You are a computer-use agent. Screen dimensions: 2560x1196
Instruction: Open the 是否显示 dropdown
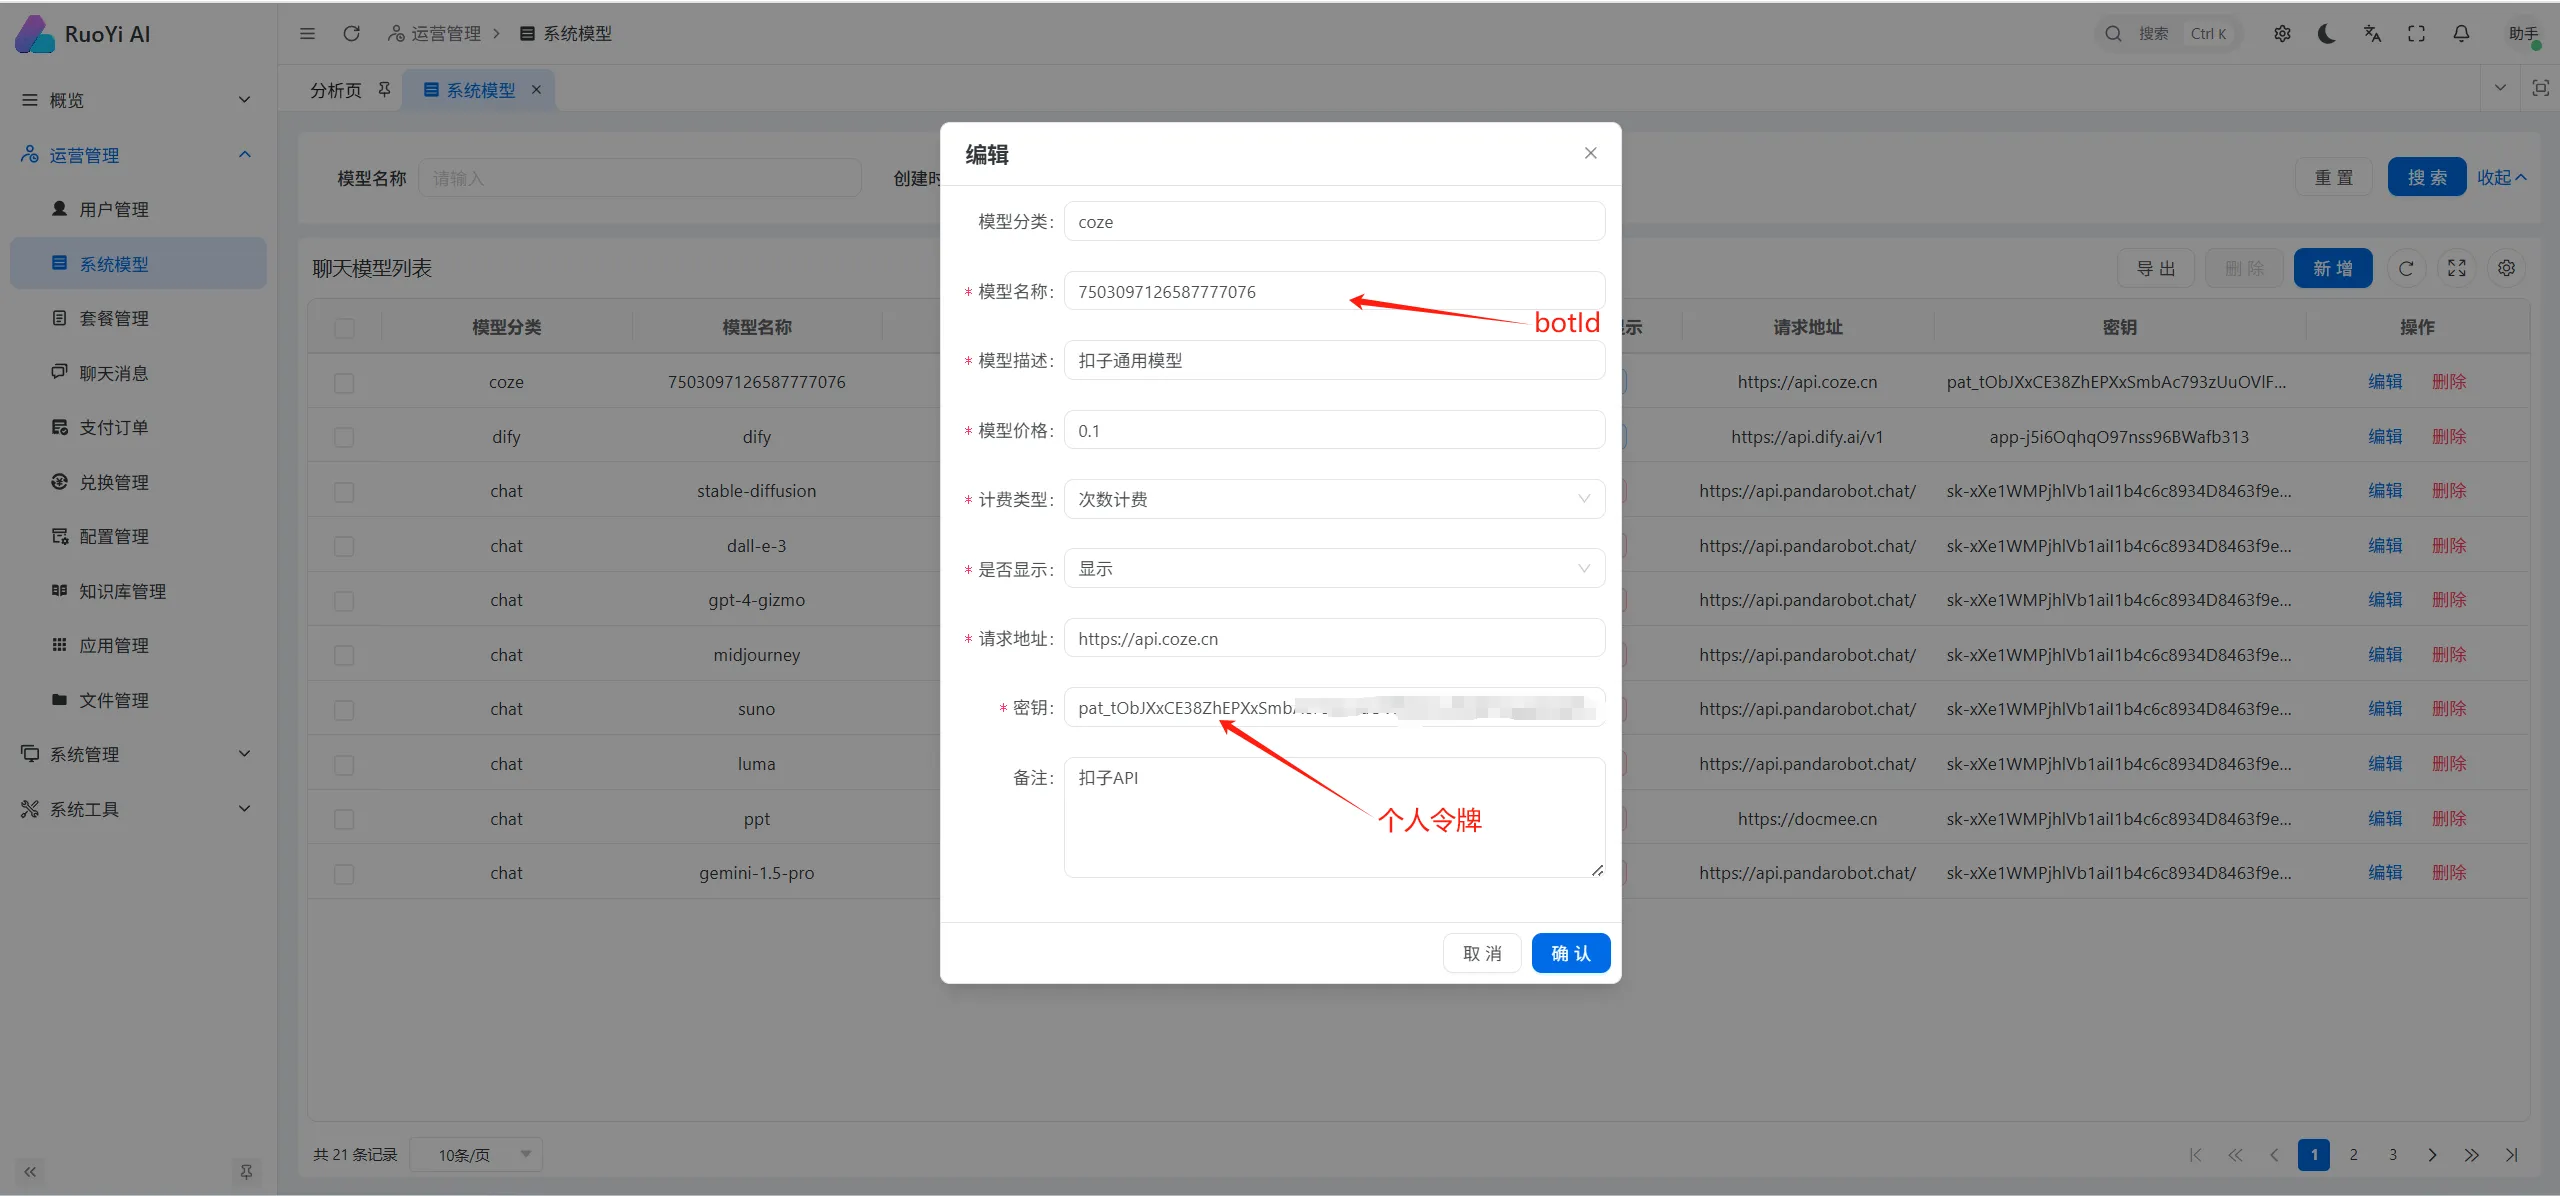[x=1334, y=569]
